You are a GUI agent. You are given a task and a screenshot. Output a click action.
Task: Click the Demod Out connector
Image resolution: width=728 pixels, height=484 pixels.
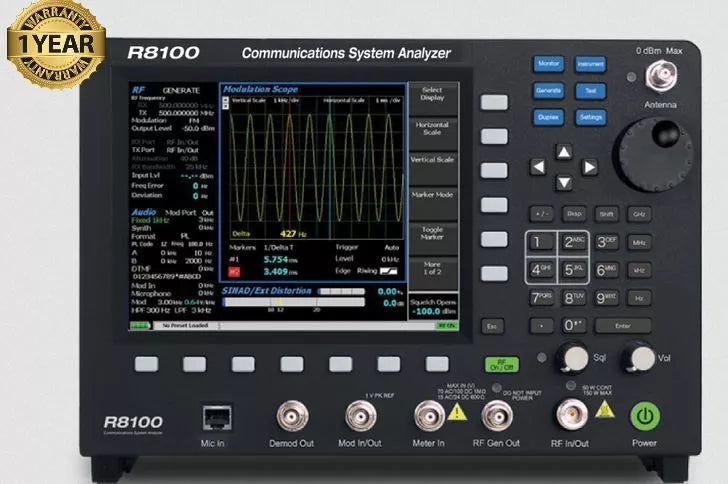[292, 416]
